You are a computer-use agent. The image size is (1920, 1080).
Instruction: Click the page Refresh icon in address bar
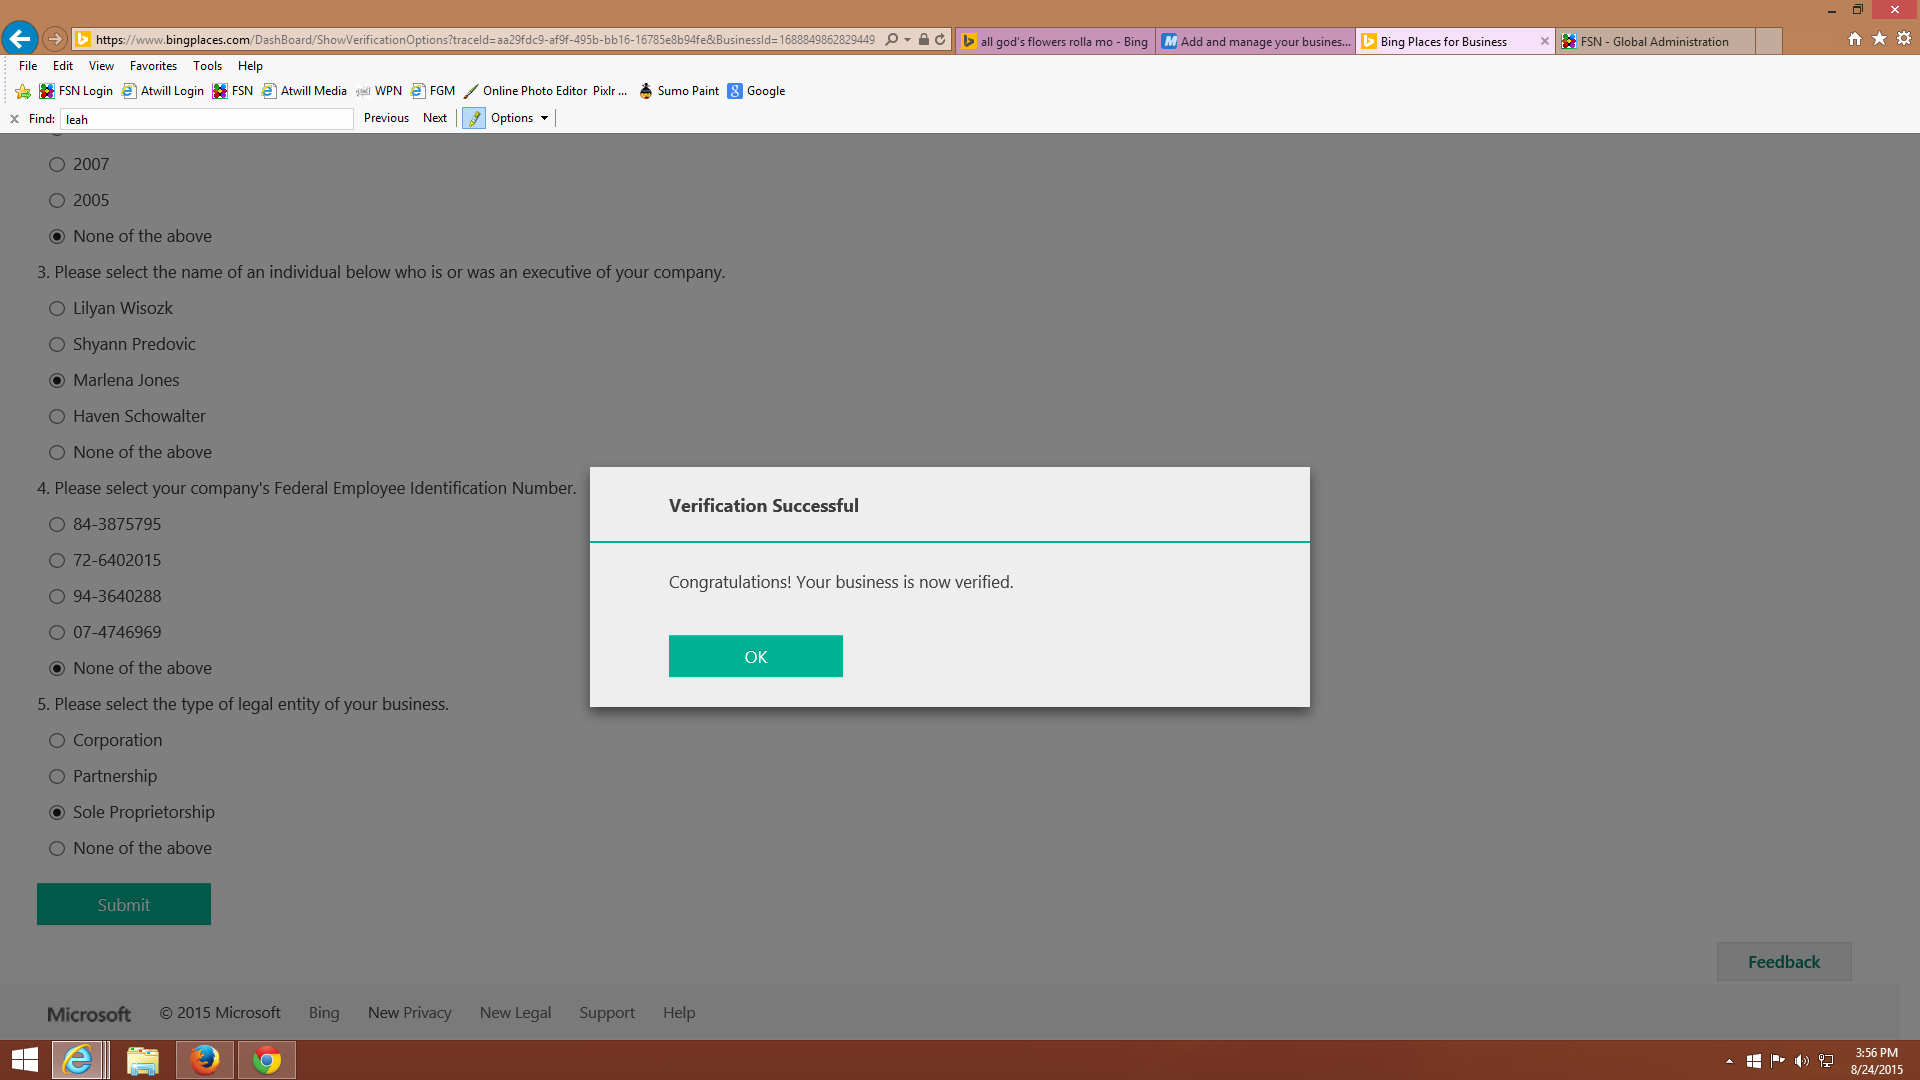coord(940,40)
